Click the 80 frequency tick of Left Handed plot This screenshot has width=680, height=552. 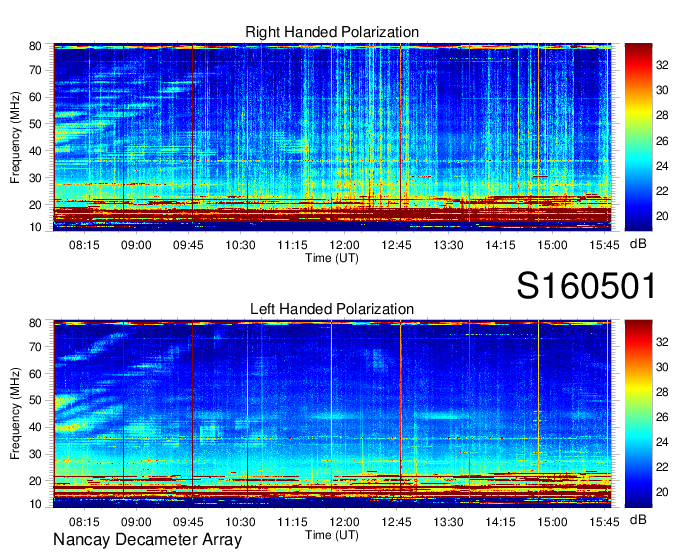pos(35,323)
